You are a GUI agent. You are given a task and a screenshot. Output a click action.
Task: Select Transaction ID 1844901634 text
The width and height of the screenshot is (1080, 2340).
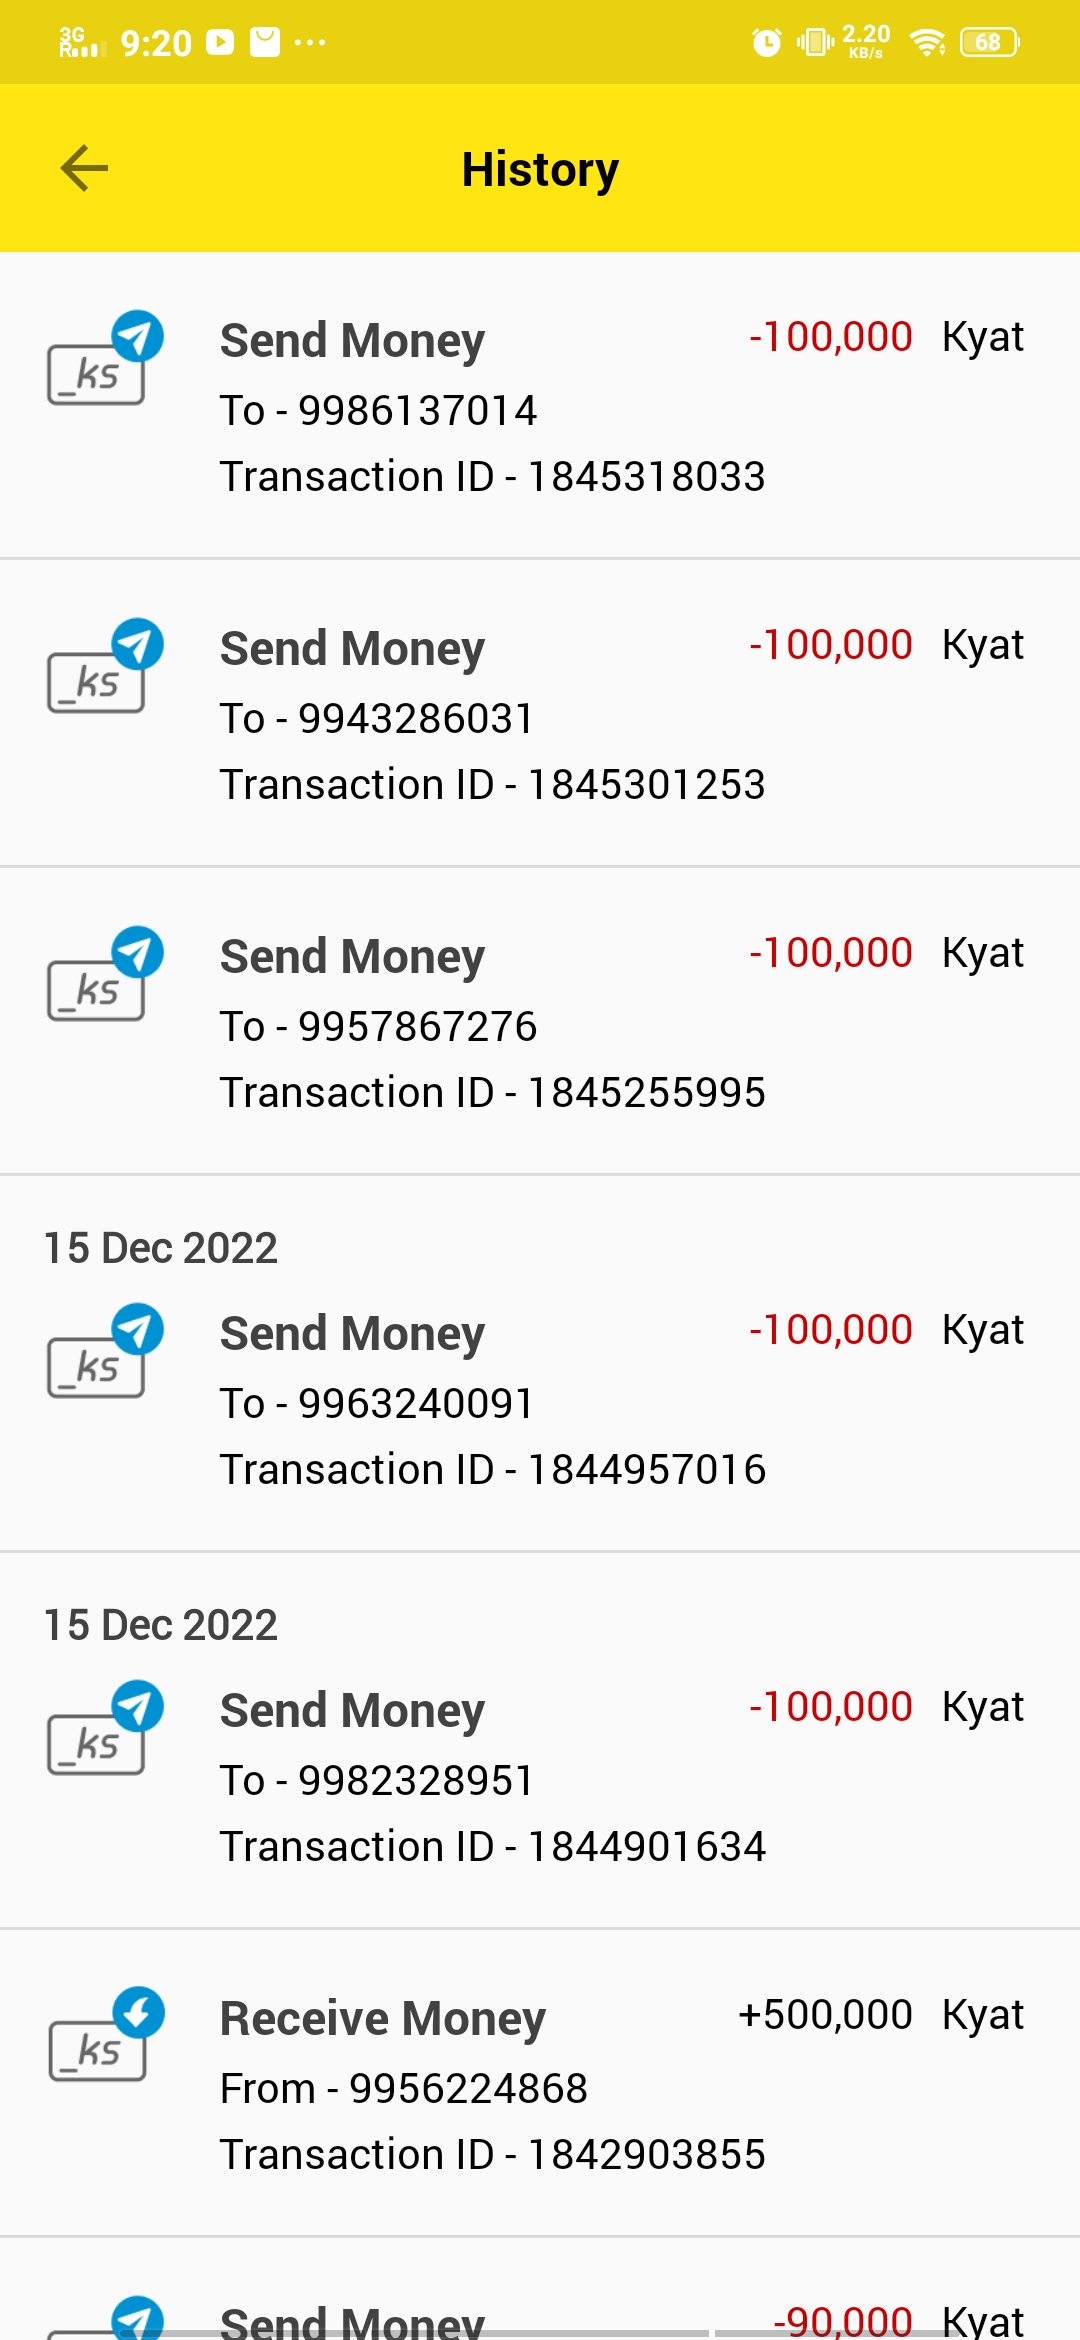coord(493,1847)
